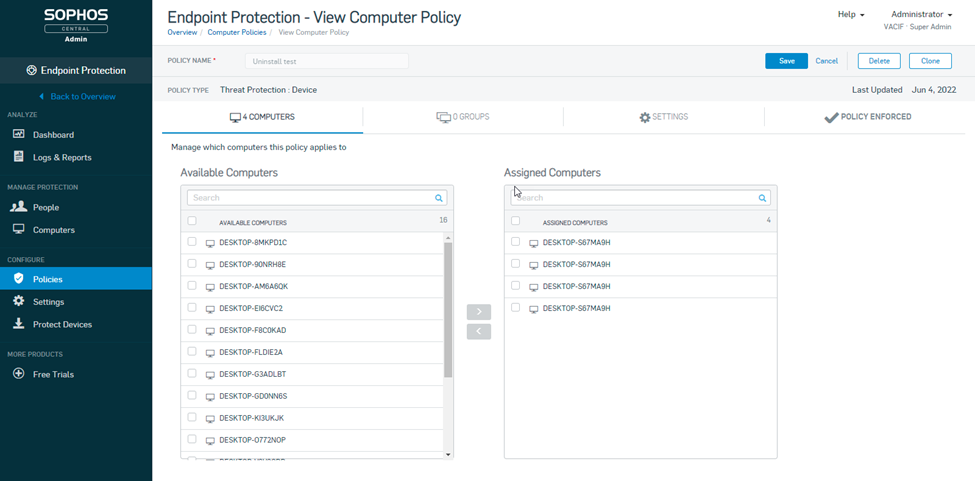Screen dimensions: 975x481
Task: Switch to the 4 Computers tab
Action: [x=262, y=117]
